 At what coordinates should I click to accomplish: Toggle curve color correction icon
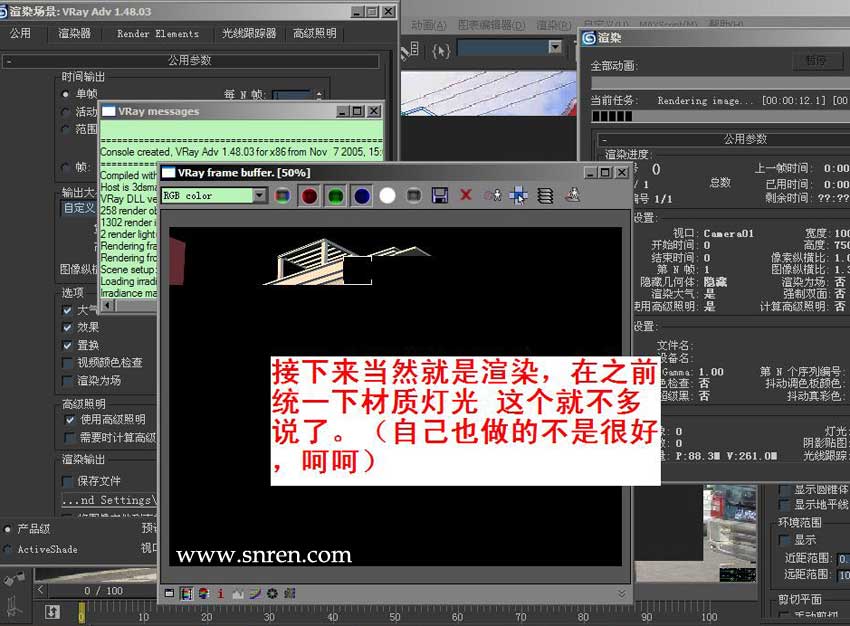point(255,594)
